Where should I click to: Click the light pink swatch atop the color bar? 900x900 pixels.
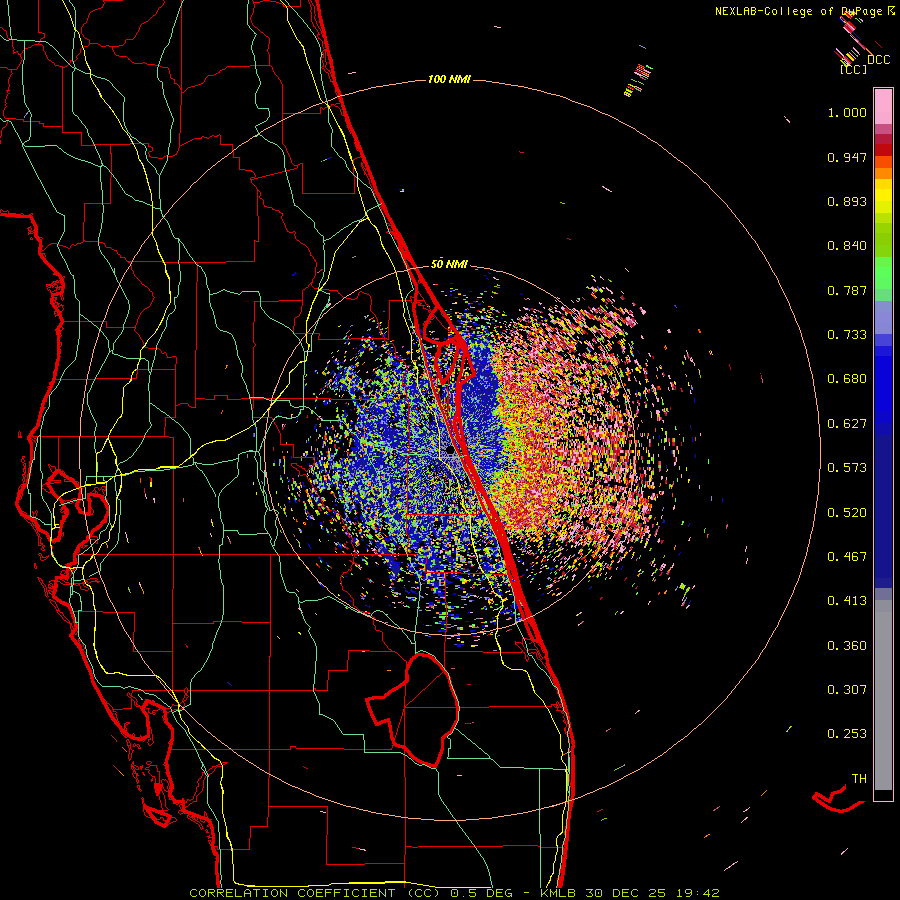[x=883, y=106]
